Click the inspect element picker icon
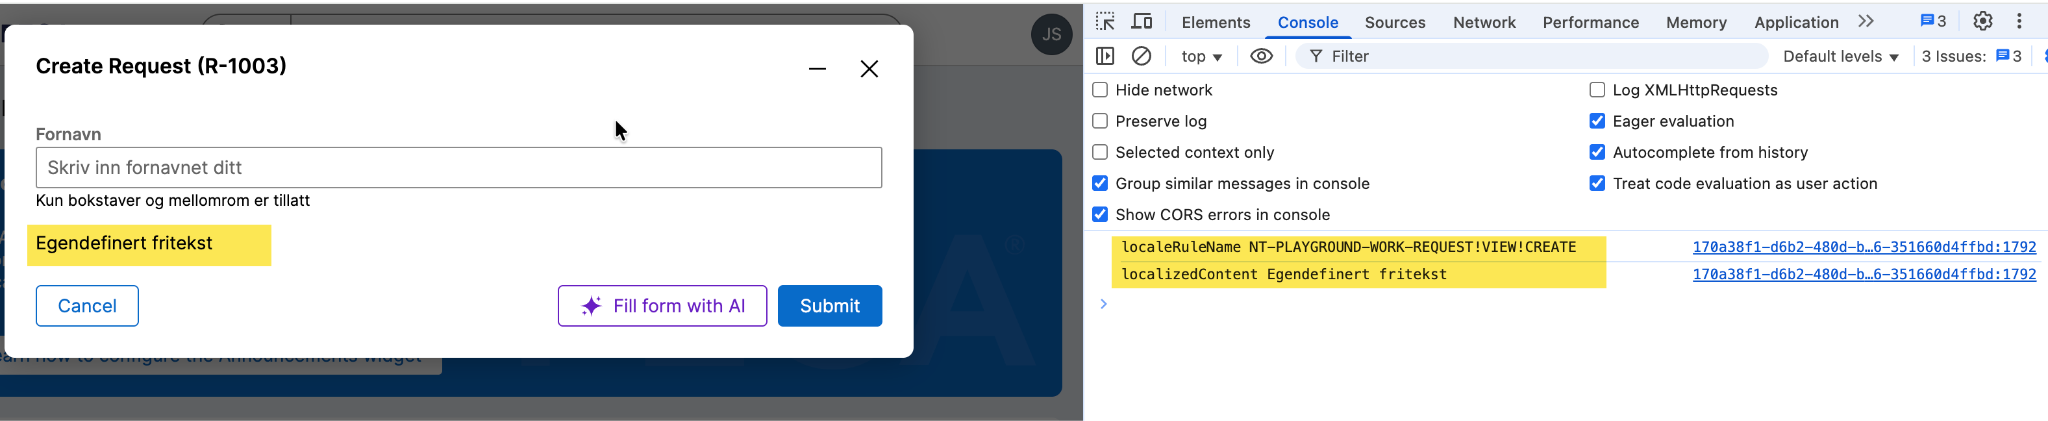Screen dimensions: 2048x421 1105,21
